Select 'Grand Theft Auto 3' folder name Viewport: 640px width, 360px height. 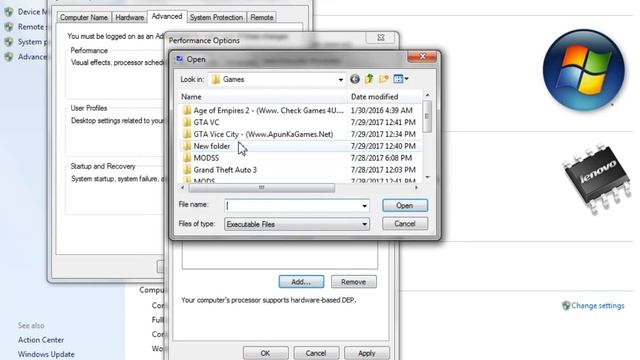tap(225, 169)
